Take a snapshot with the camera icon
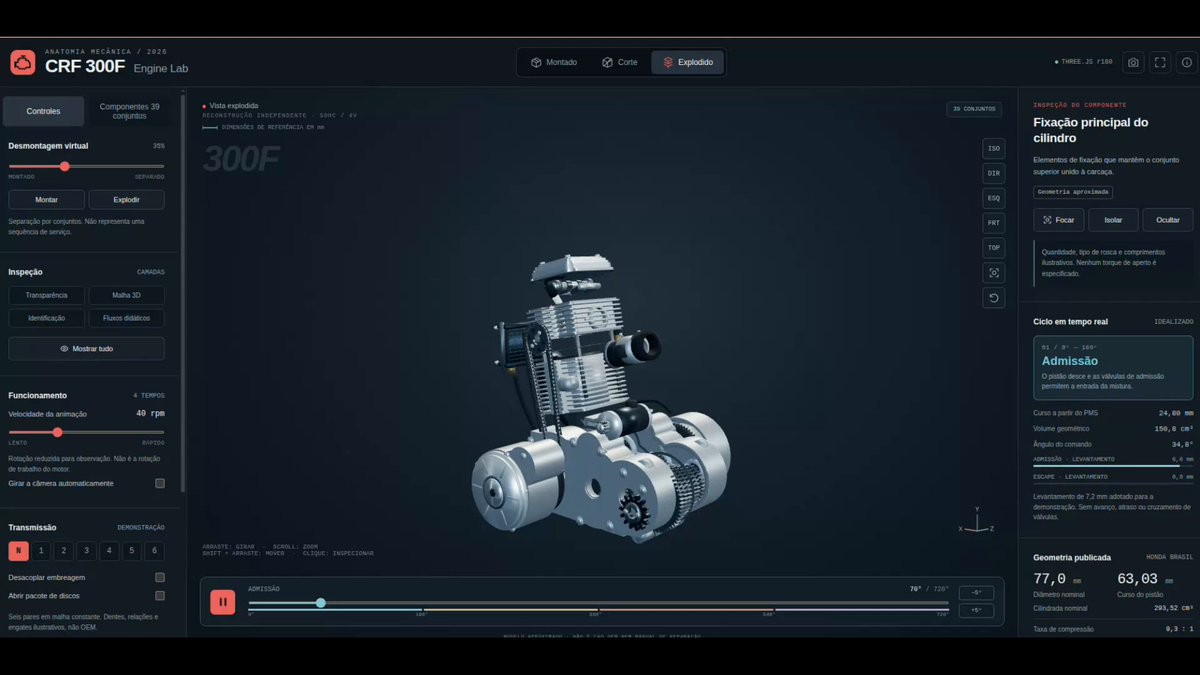 (1133, 62)
